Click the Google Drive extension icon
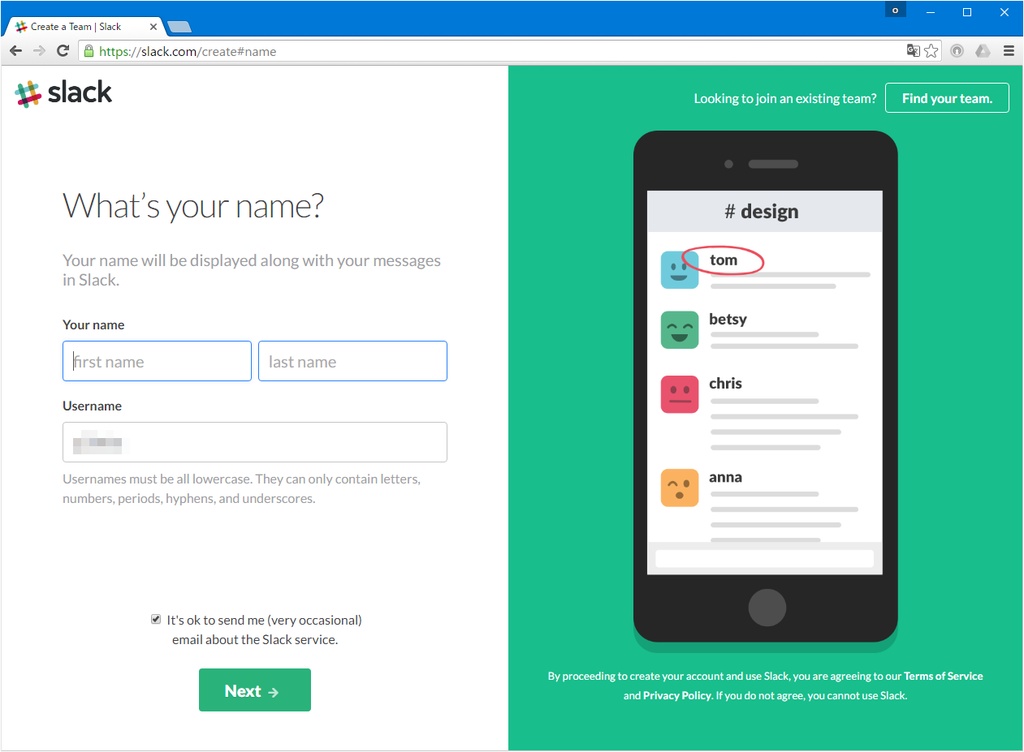 pos(983,51)
